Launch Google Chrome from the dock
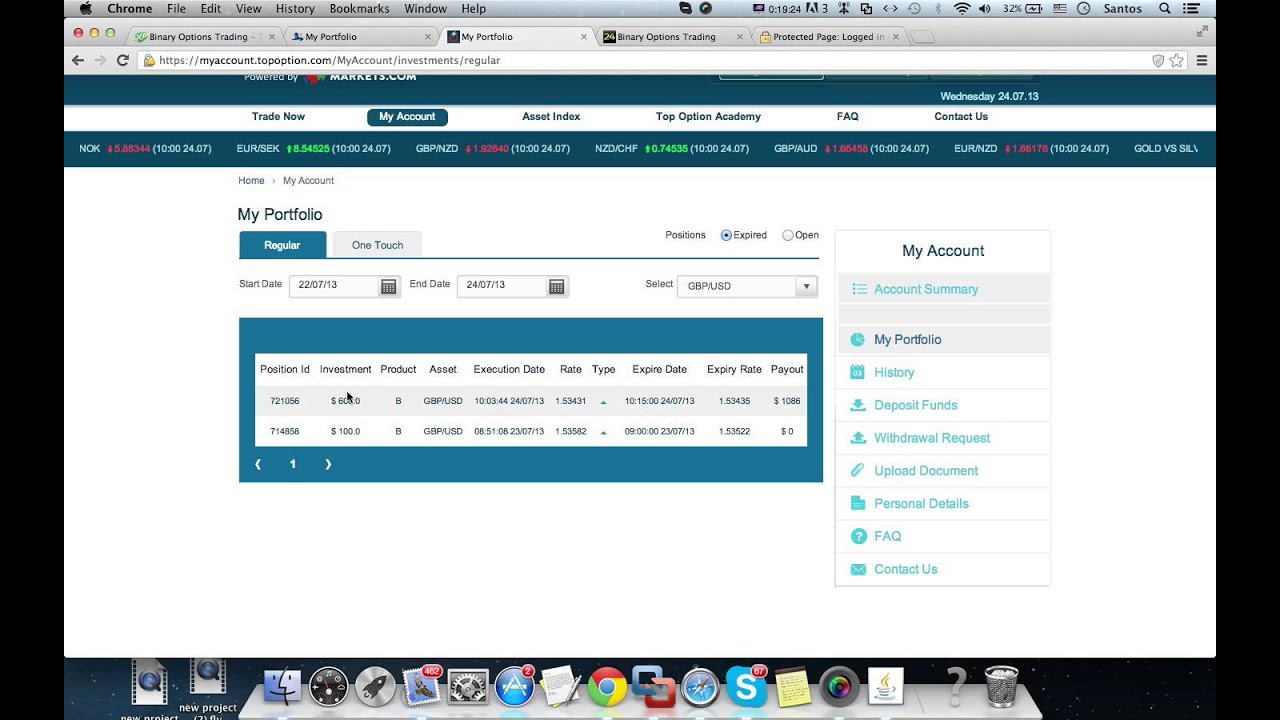1280x720 pixels. click(x=607, y=687)
